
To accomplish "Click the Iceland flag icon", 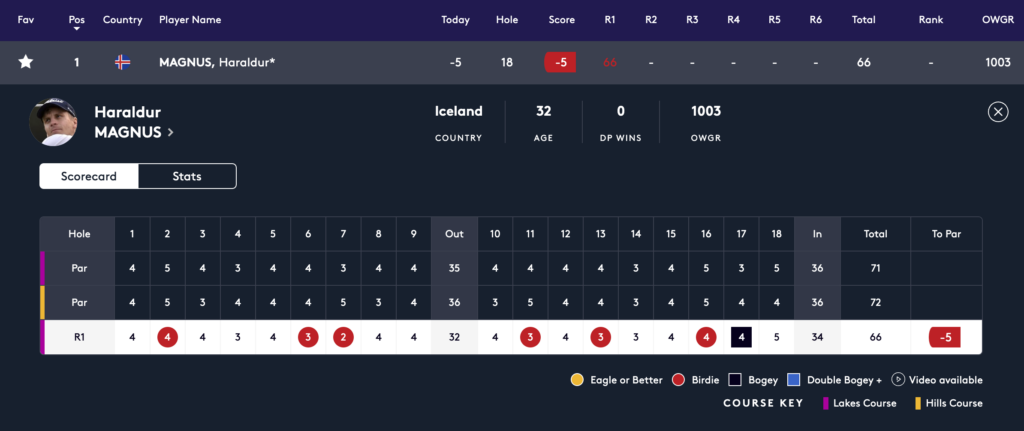I will (122, 62).
